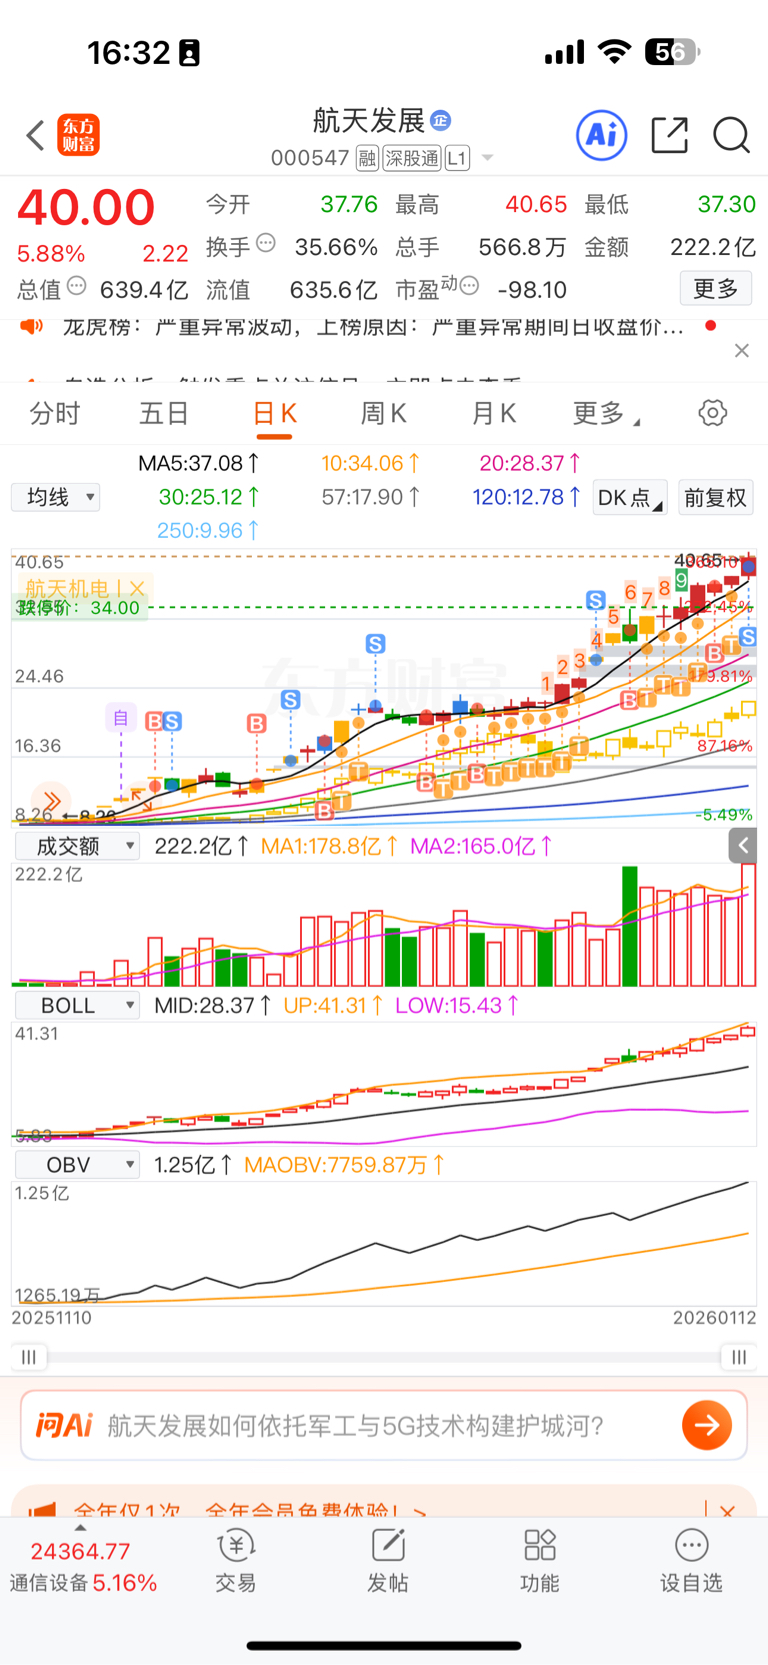Tap the orange double-chevron expand icon on chart
768x1665 pixels.
(51, 801)
